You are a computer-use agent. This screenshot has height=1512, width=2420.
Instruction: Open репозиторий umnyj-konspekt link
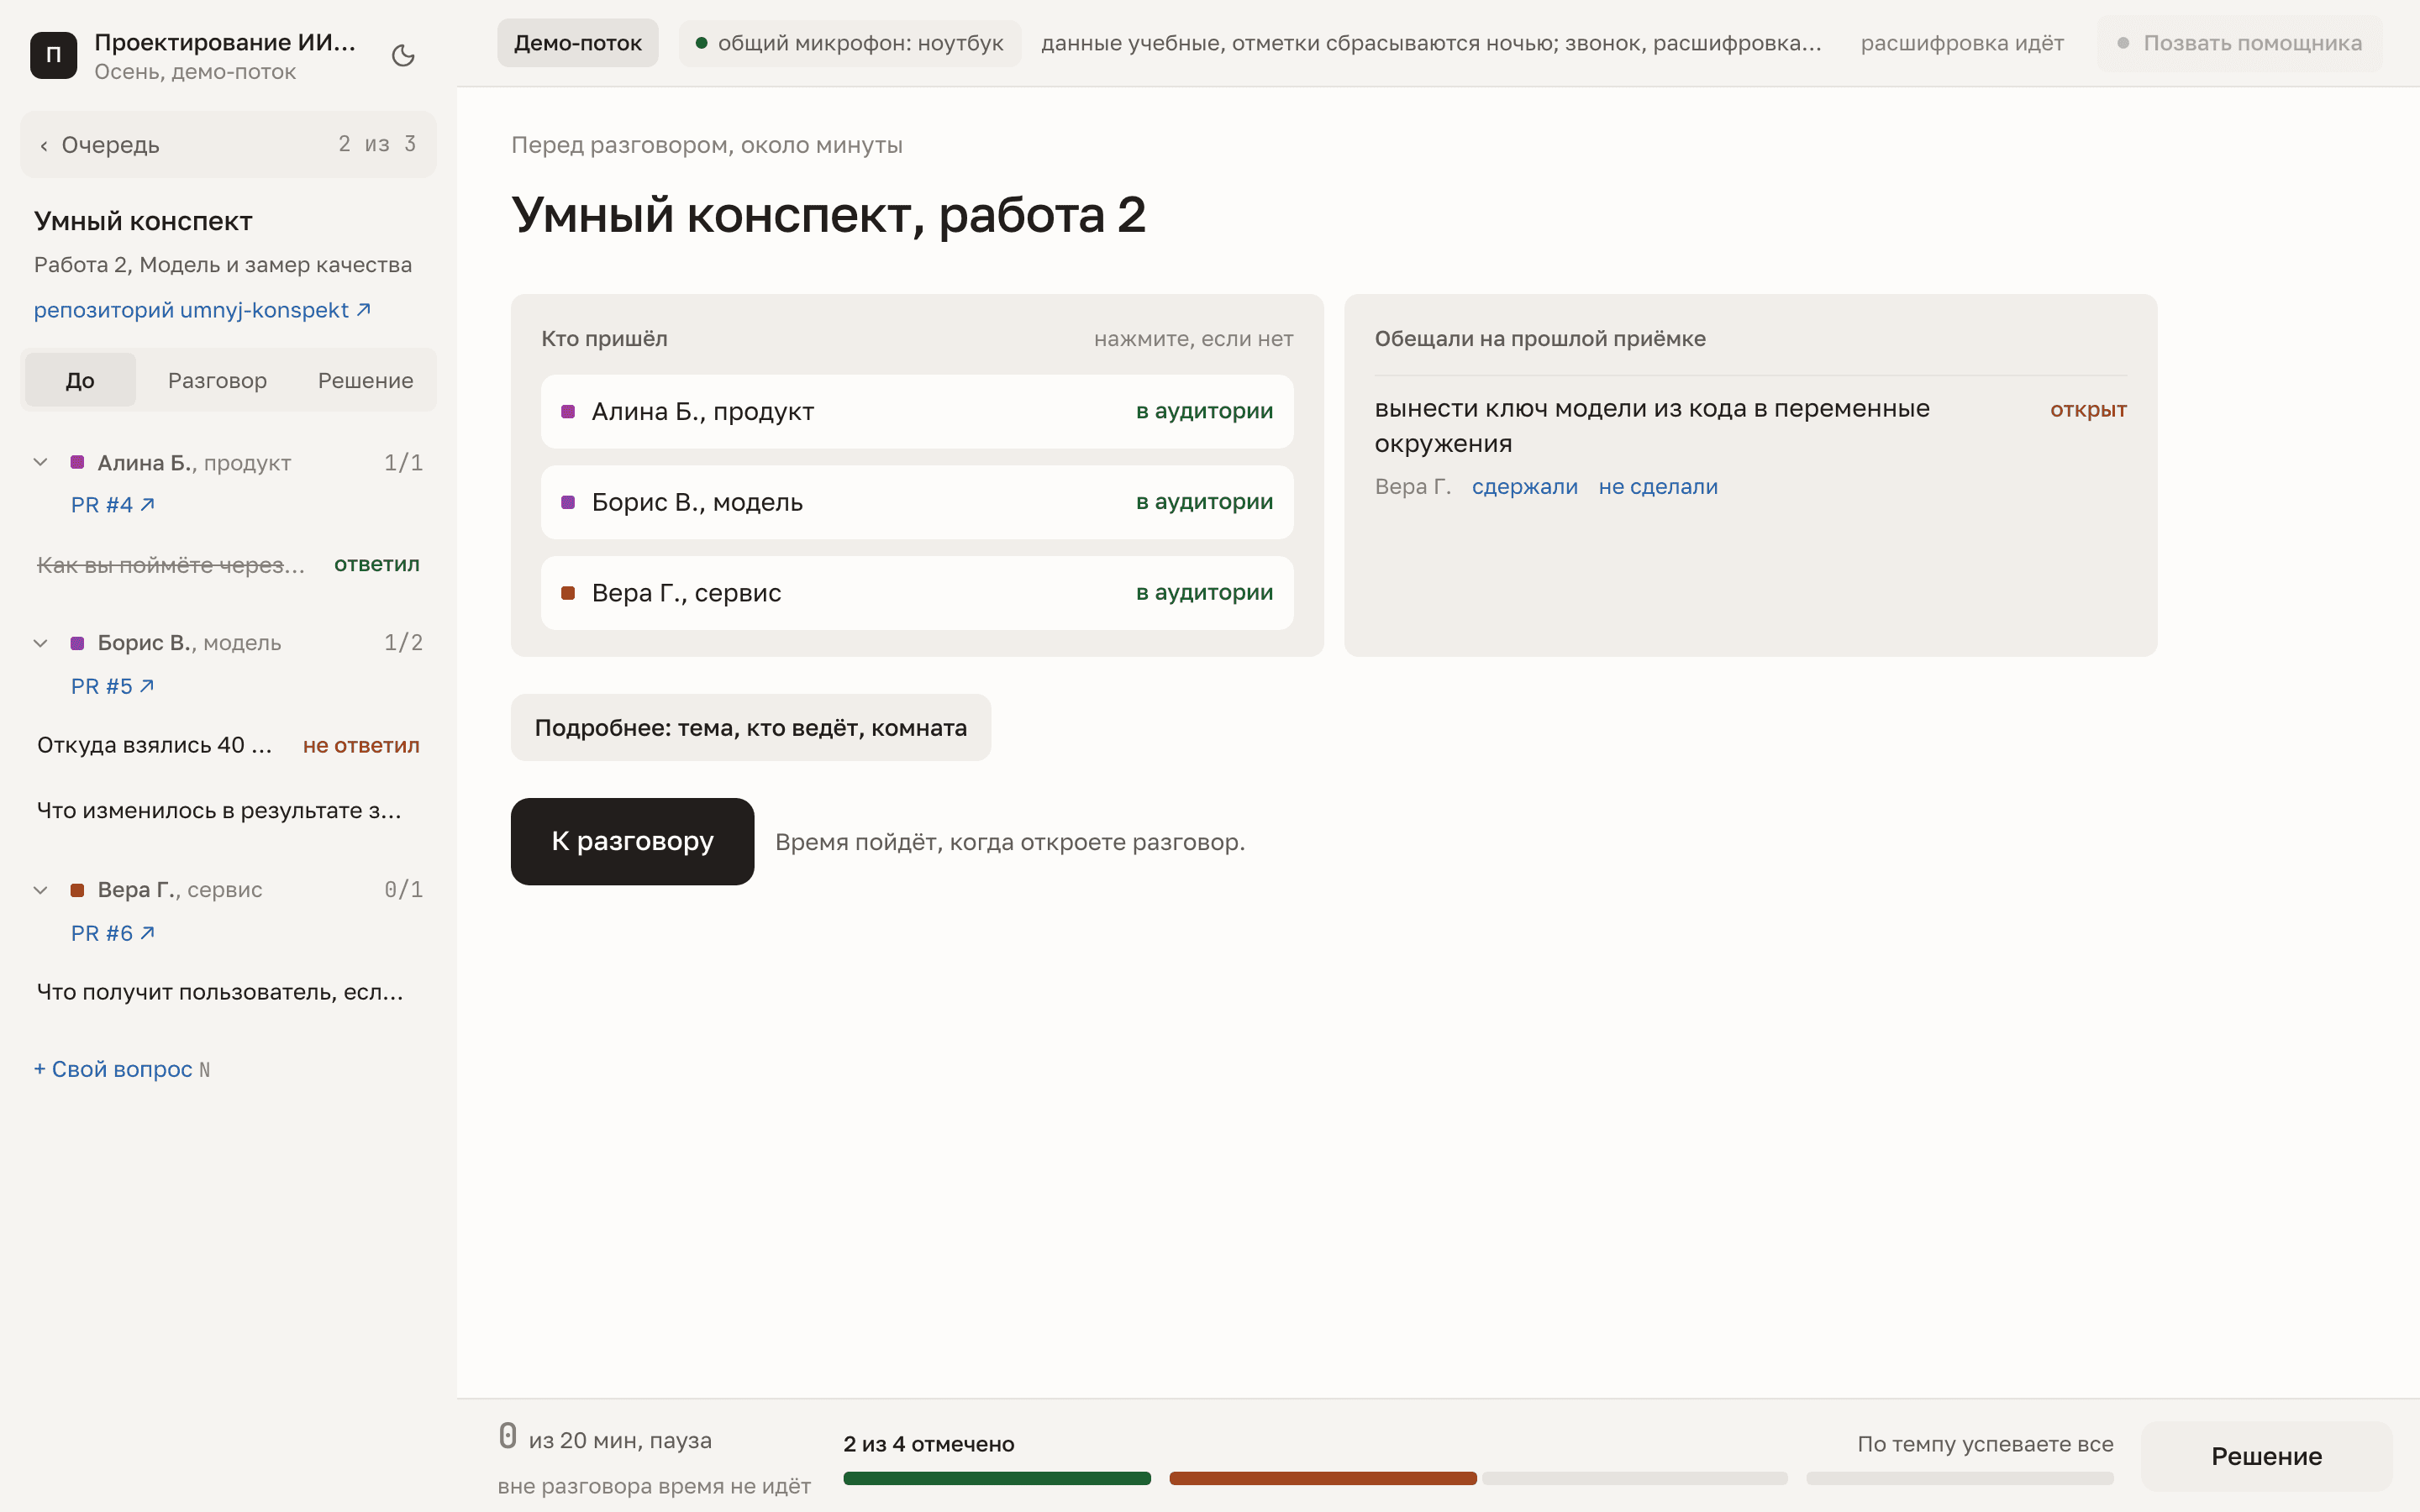[202, 310]
